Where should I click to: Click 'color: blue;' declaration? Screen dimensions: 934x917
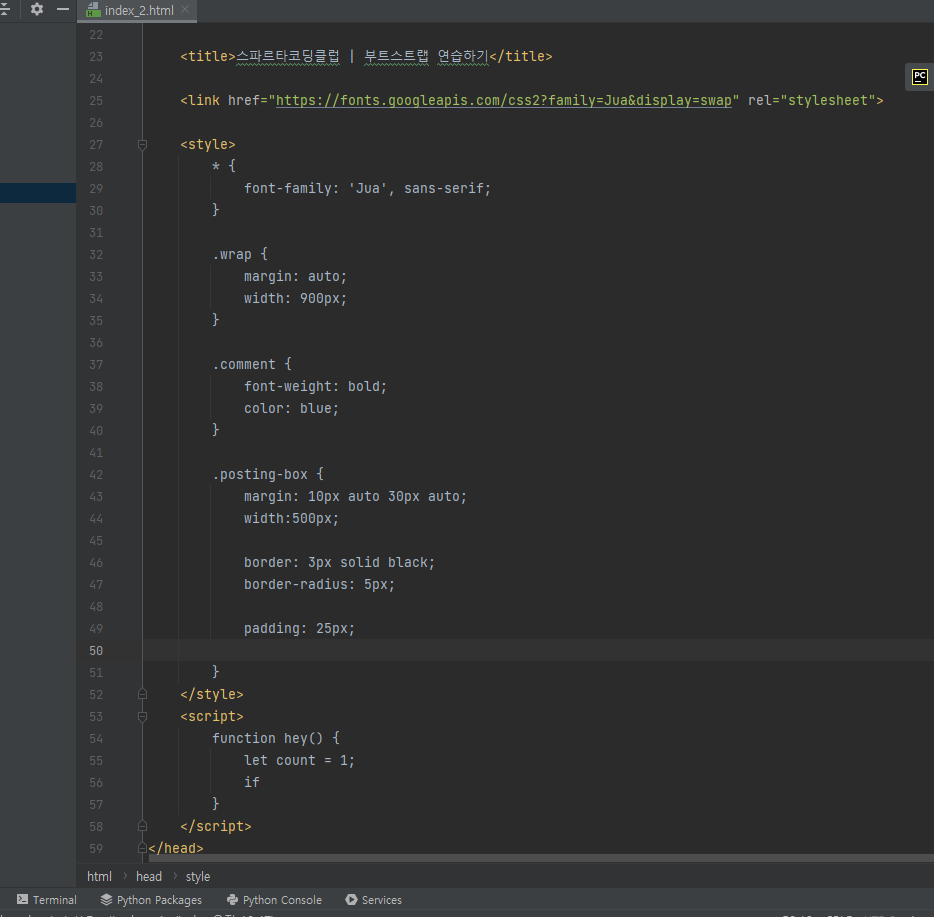[x=291, y=409]
